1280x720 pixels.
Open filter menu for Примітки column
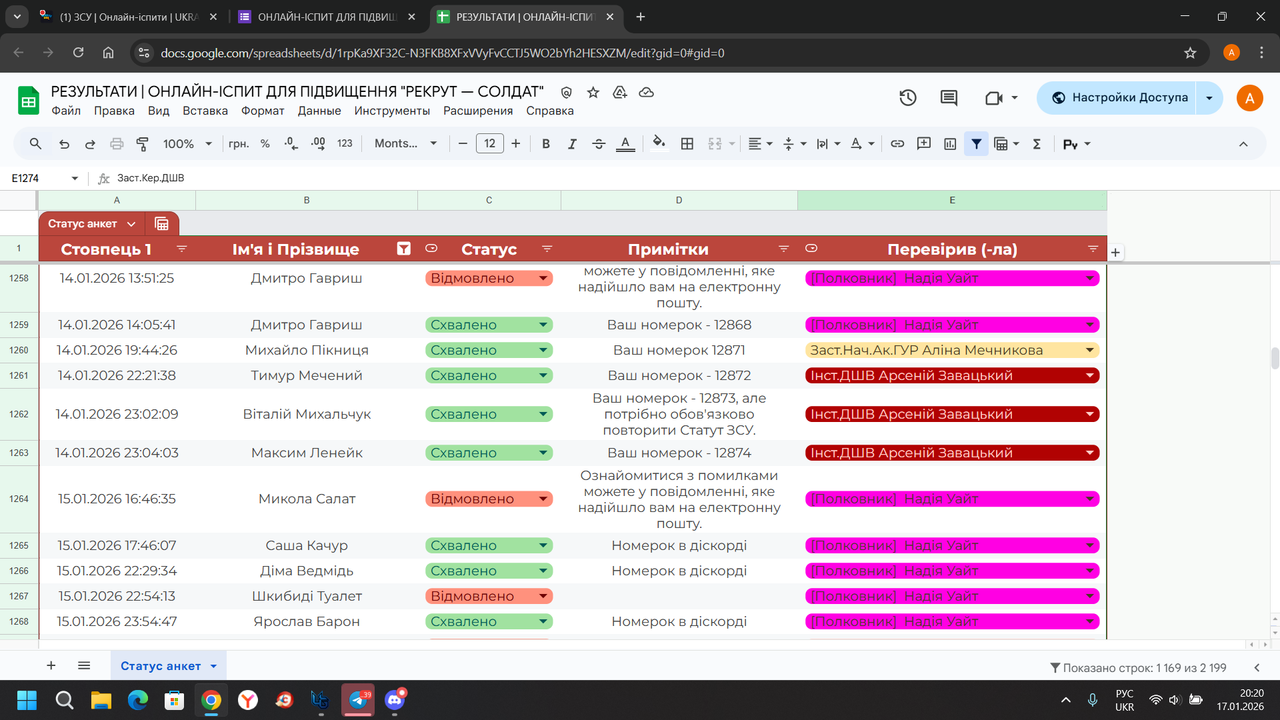[x=784, y=249]
